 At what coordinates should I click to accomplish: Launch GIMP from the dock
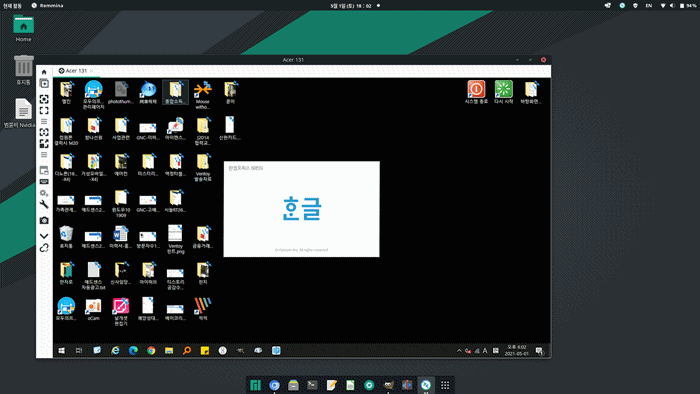tap(388, 385)
